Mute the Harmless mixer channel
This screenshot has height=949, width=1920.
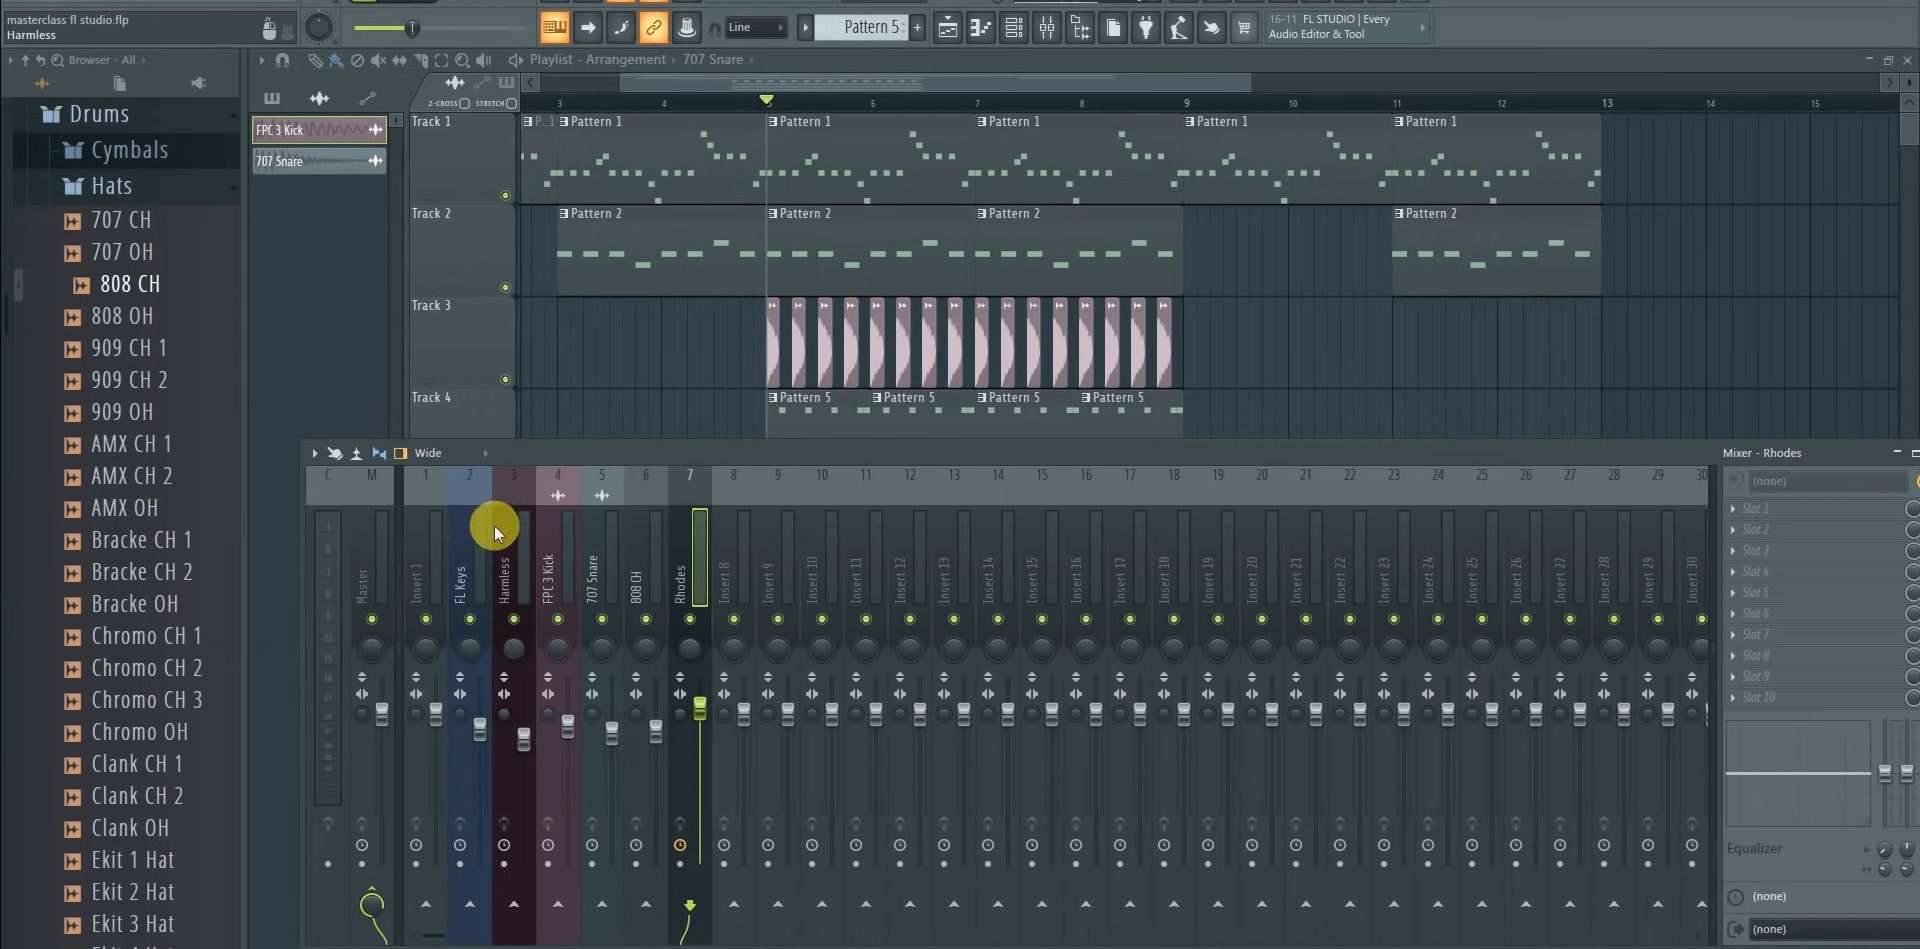tap(514, 620)
